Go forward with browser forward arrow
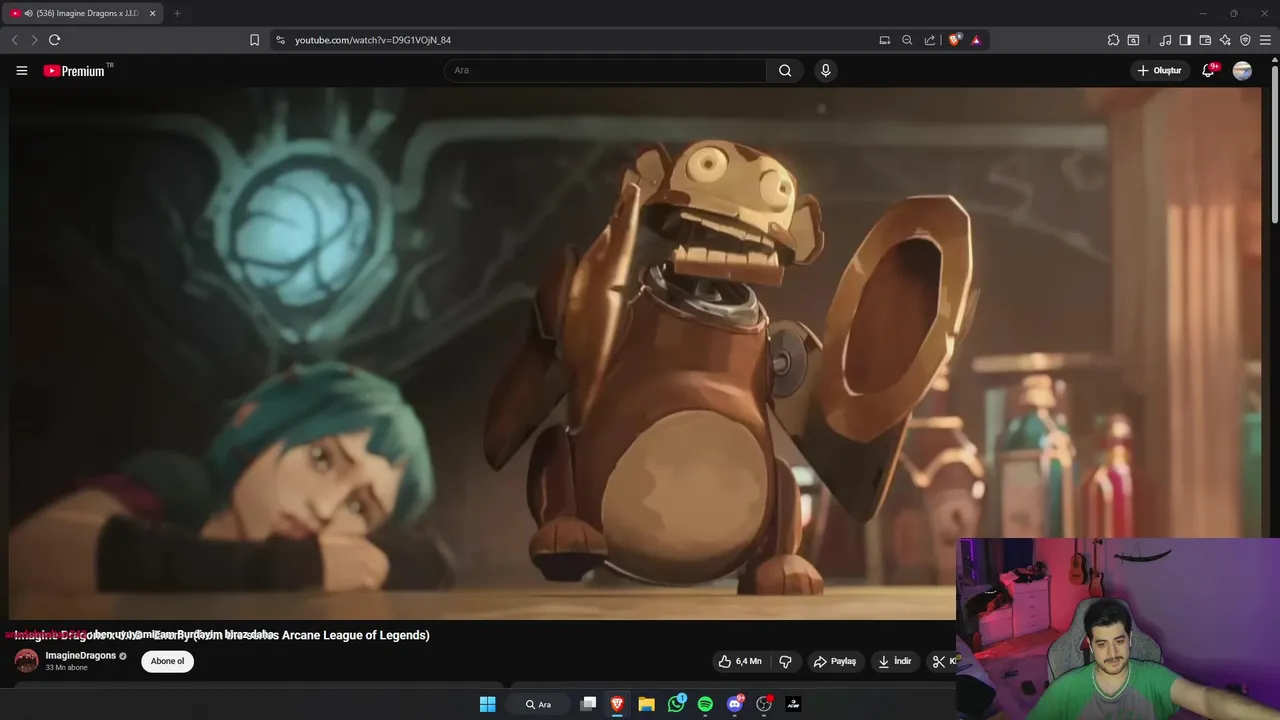This screenshot has width=1280, height=720. click(34, 40)
